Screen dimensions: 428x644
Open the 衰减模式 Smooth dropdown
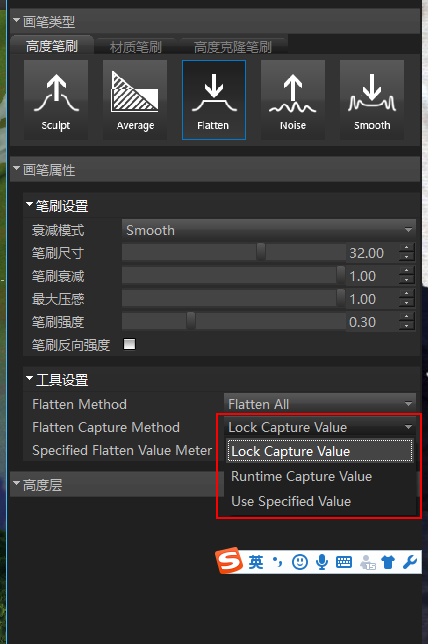269,230
